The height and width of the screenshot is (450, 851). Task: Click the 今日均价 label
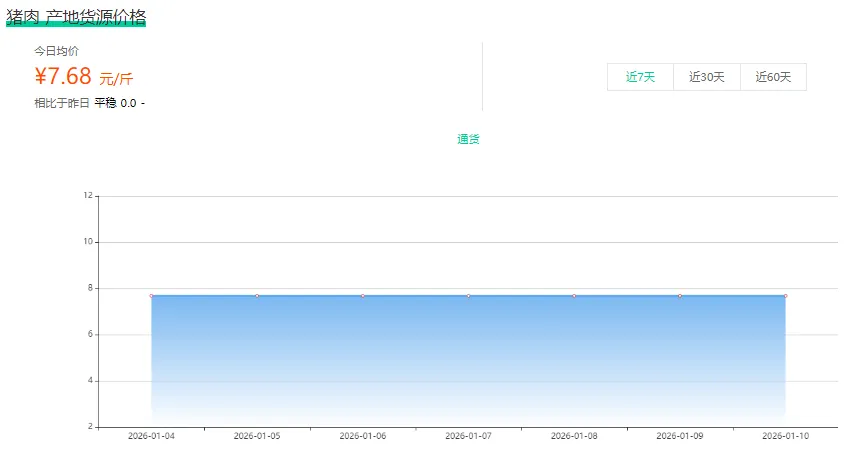tap(56, 51)
